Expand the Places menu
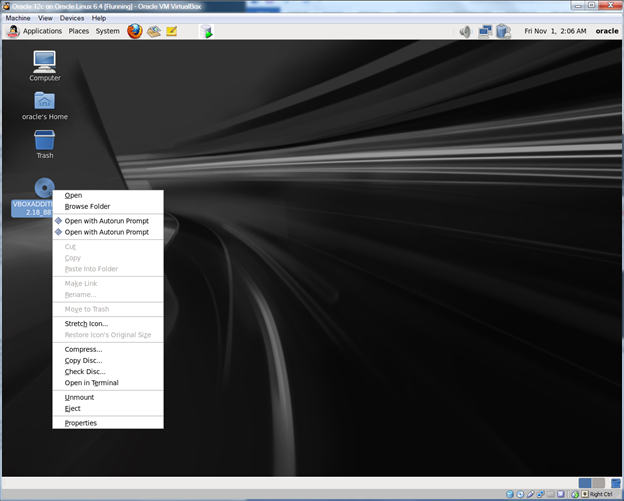Screen dimensions: 624x501 coord(78,31)
